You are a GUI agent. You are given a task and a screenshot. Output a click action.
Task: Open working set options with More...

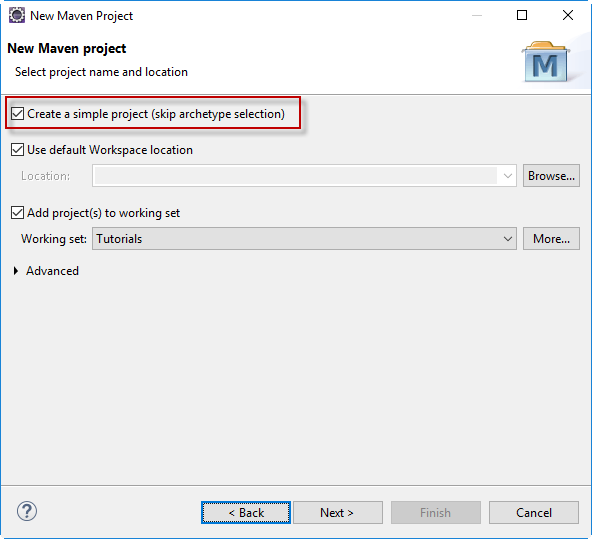[551, 239]
